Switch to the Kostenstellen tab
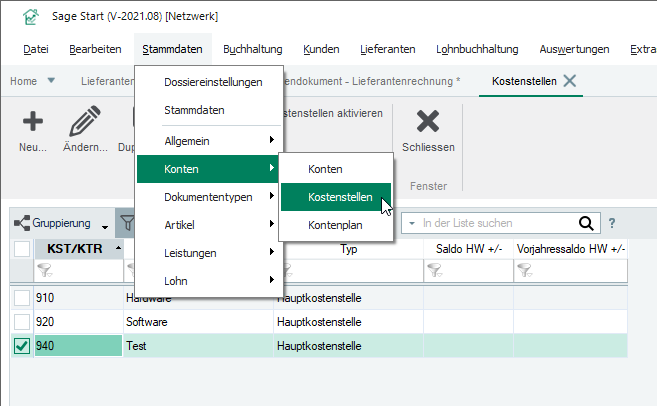Viewport: 657px width, 406px height. coord(524,81)
